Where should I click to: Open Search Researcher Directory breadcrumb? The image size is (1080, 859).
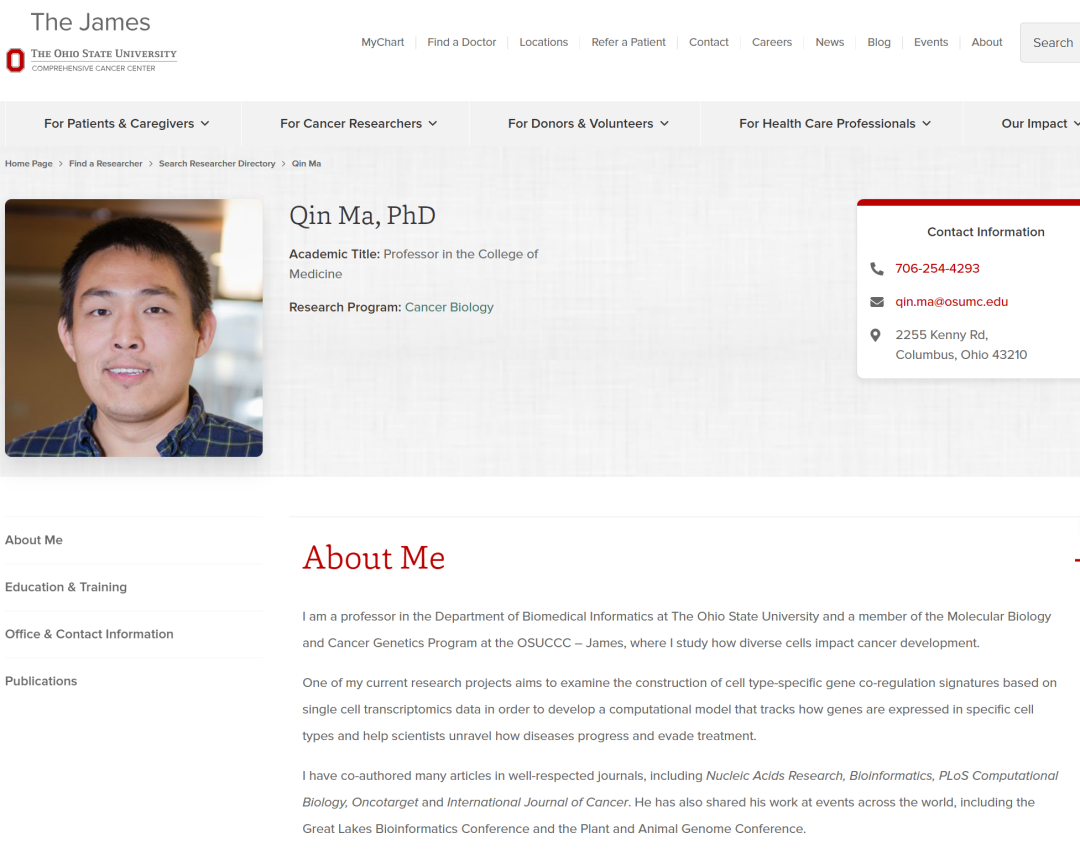click(217, 163)
